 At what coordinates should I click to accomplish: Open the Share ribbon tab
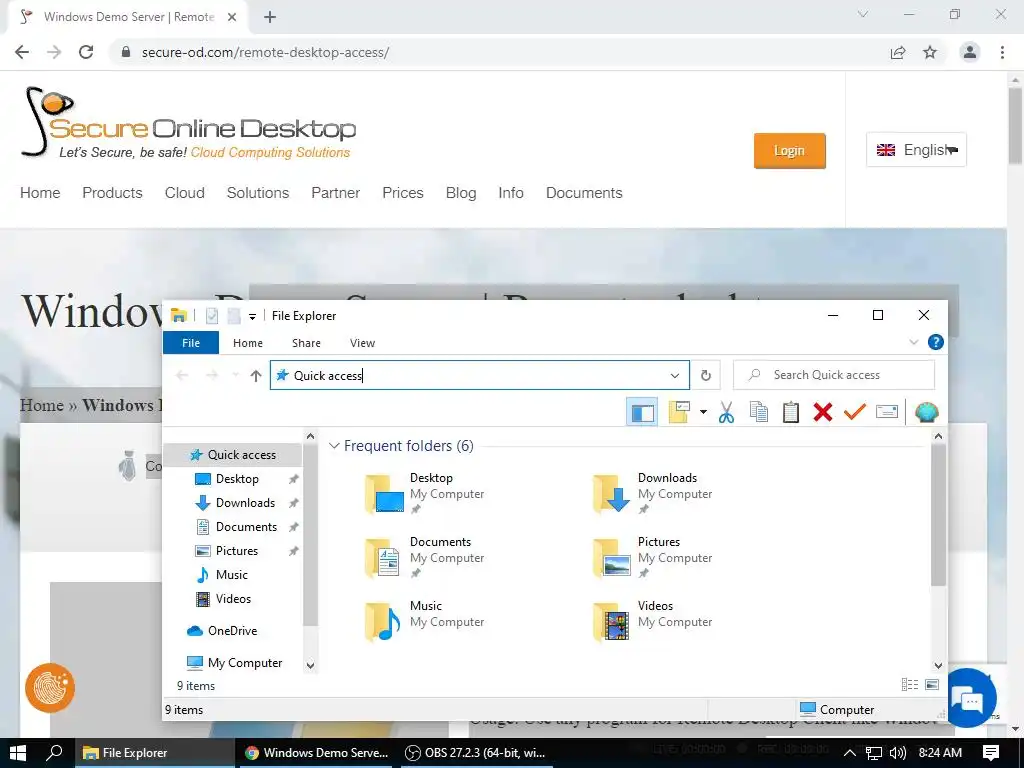point(306,343)
